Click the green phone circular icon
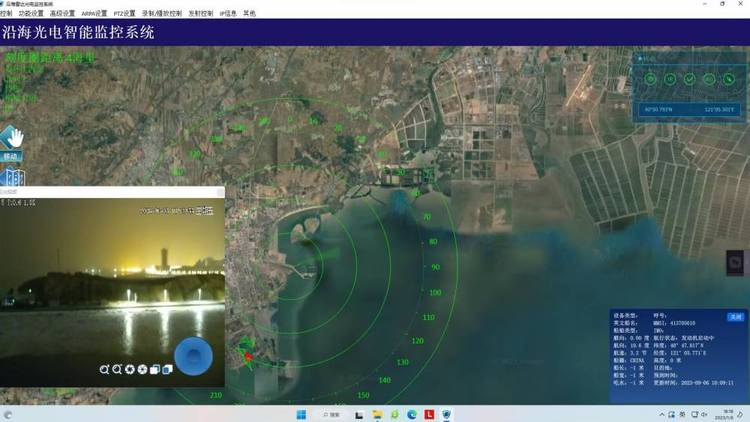The height and width of the screenshot is (422, 750). tap(728, 79)
